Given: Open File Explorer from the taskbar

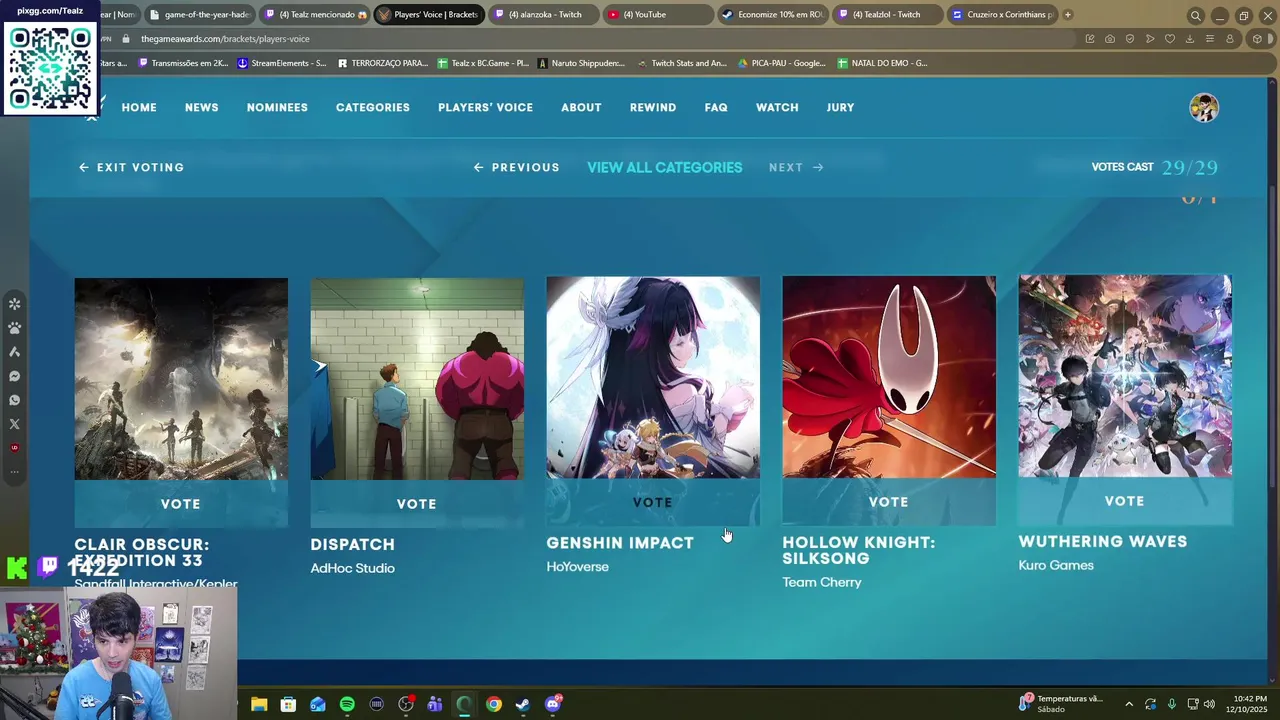Looking at the screenshot, I should click(x=259, y=704).
